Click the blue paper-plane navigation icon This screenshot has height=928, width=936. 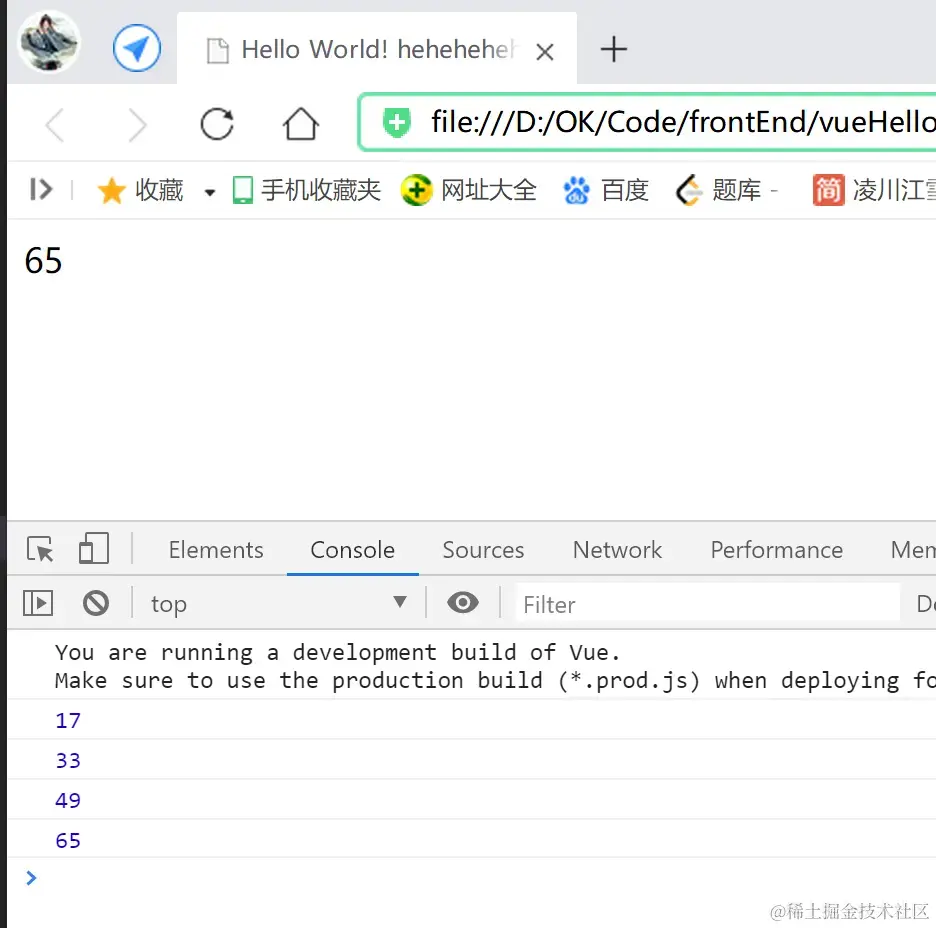(137, 48)
